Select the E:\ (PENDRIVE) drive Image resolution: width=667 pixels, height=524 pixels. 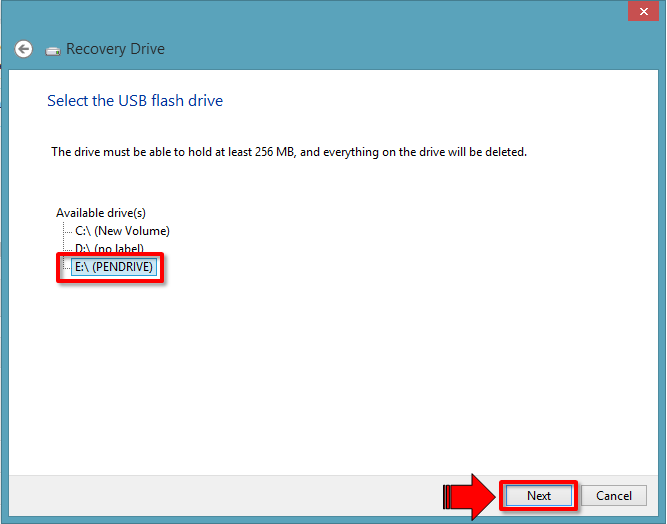pyautogui.click(x=114, y=267)
